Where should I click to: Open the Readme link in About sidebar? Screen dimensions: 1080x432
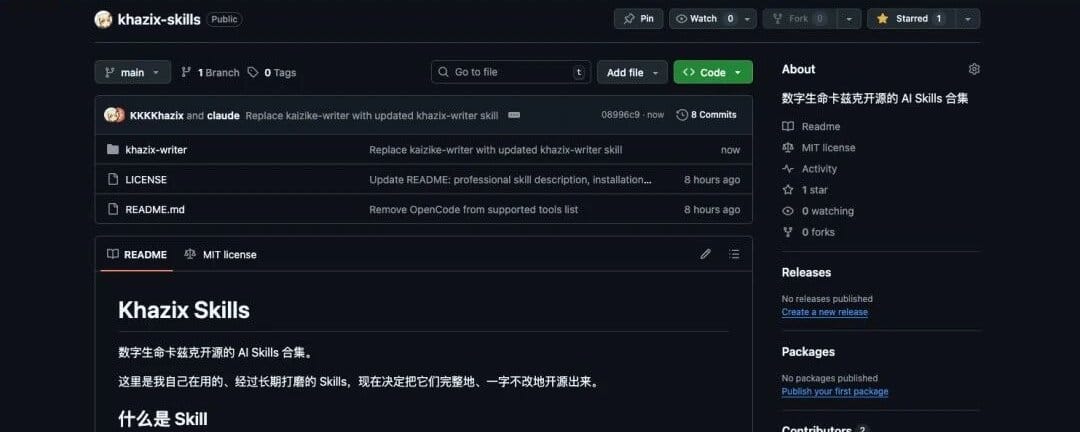[811, 127]
